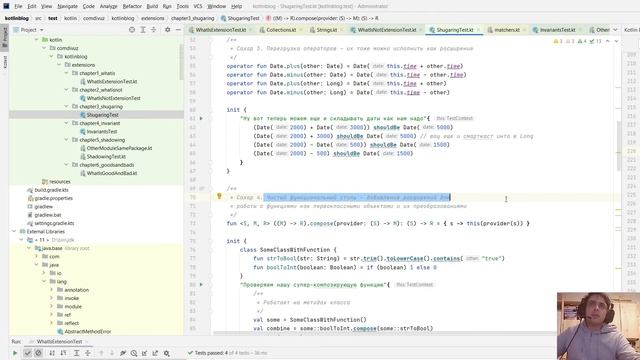
Task: Run test at line 61 gutter arrow
Action: [x=201, y=118]
